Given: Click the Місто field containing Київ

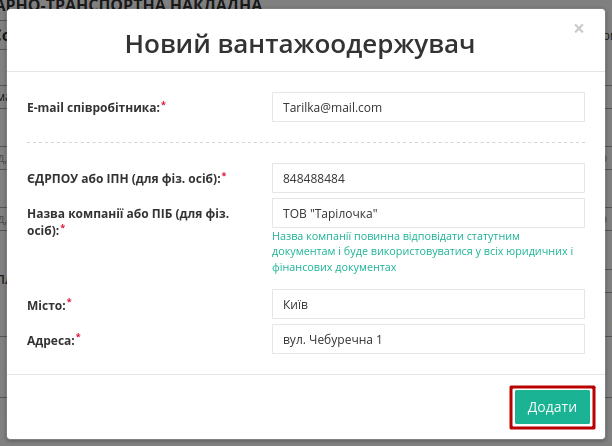Looking at the screenshot, I should (x=428, y=304).
